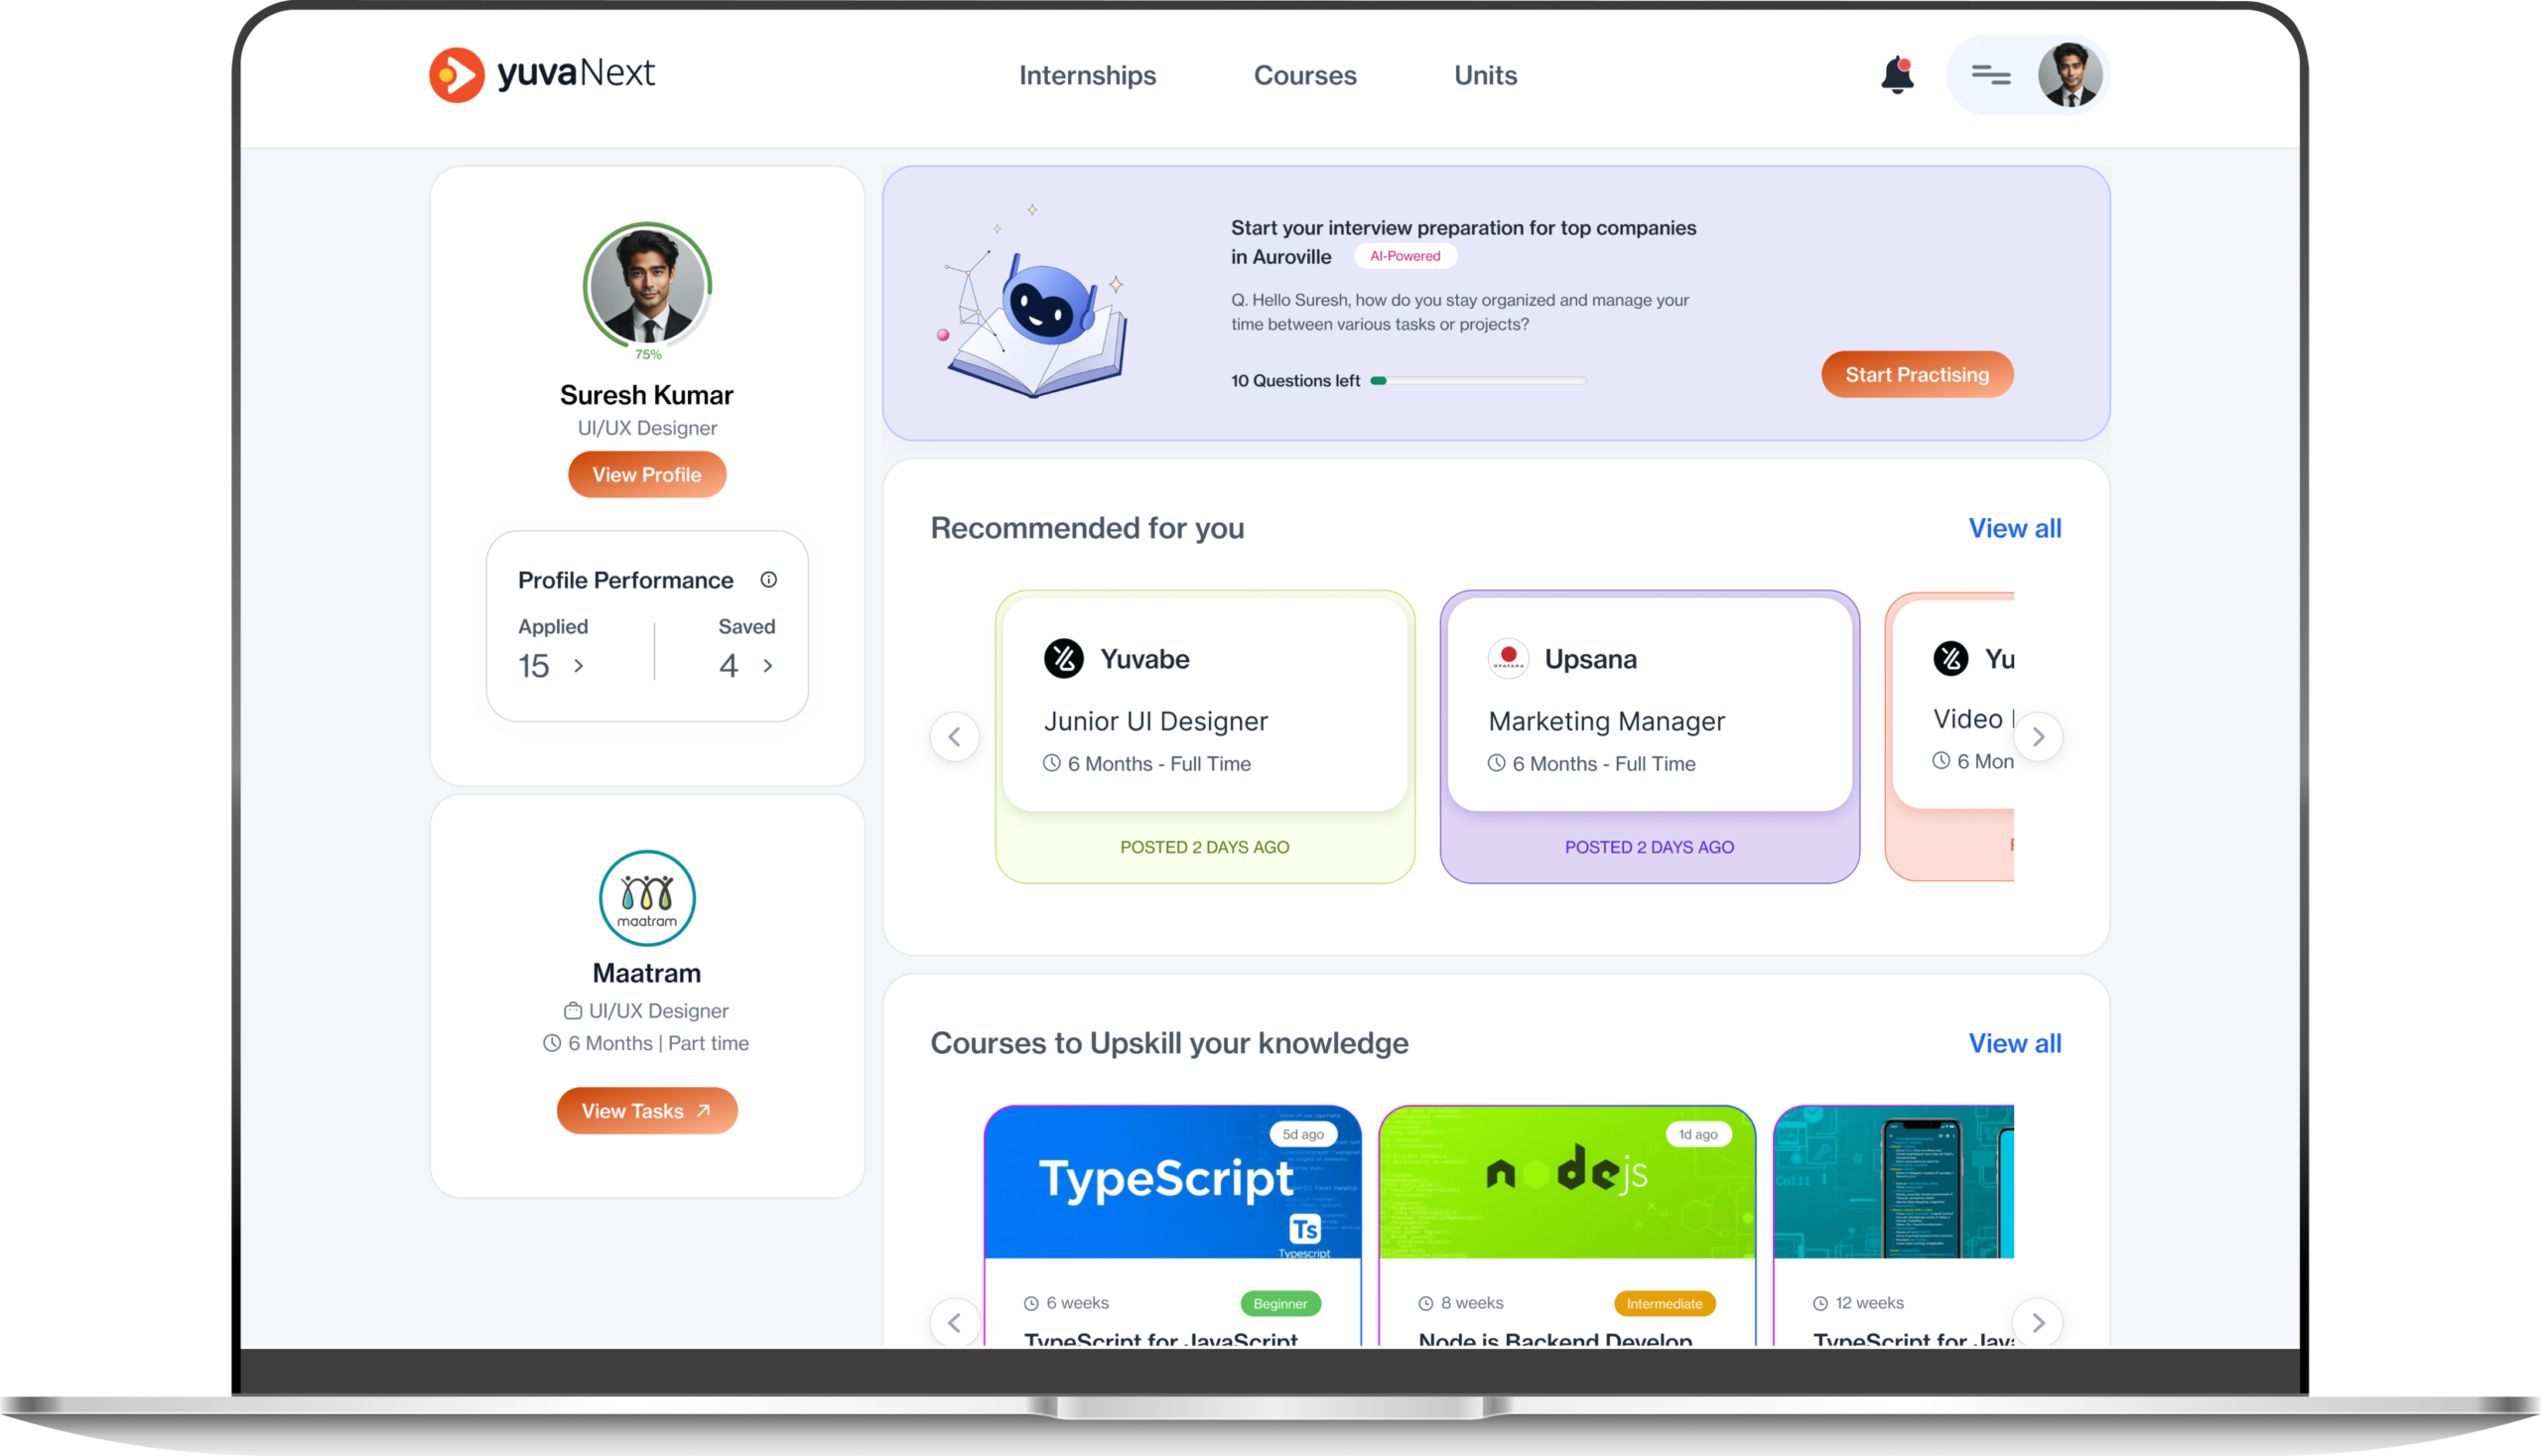
Task: Show next courses with right arrow
Action: click(2038, 1323)
